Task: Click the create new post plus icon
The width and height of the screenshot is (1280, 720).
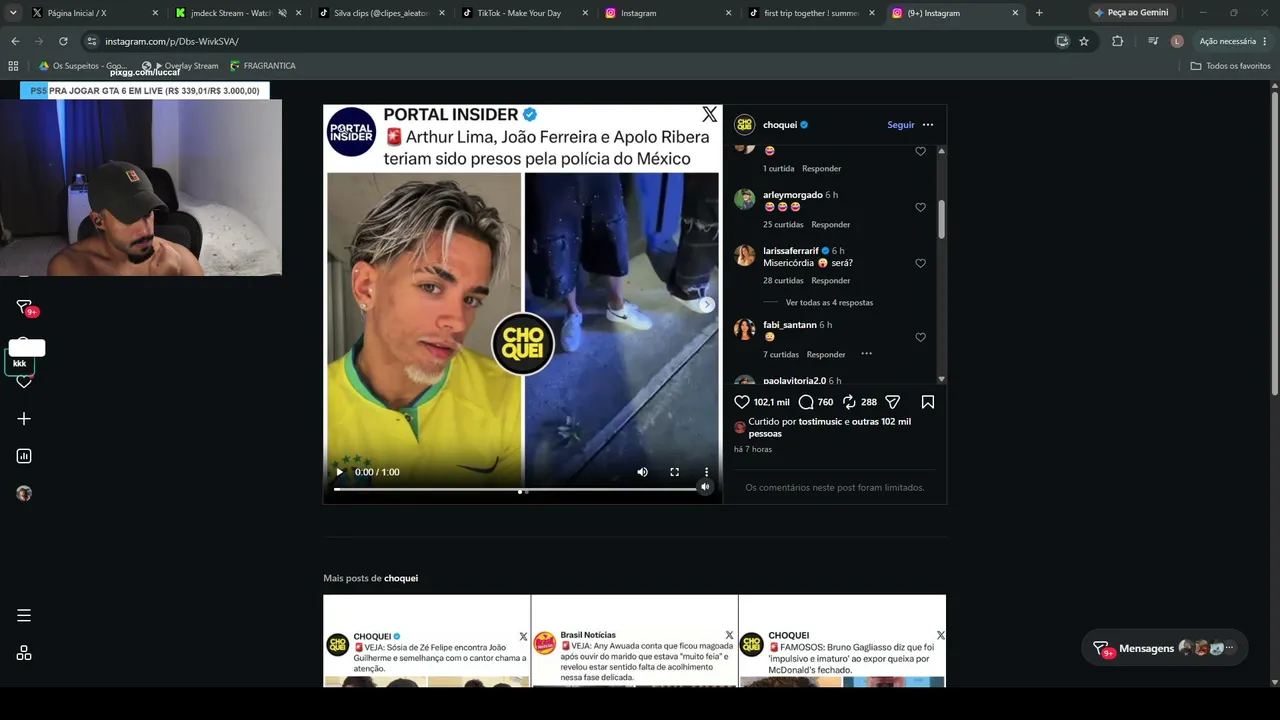Action: (24, 419)
